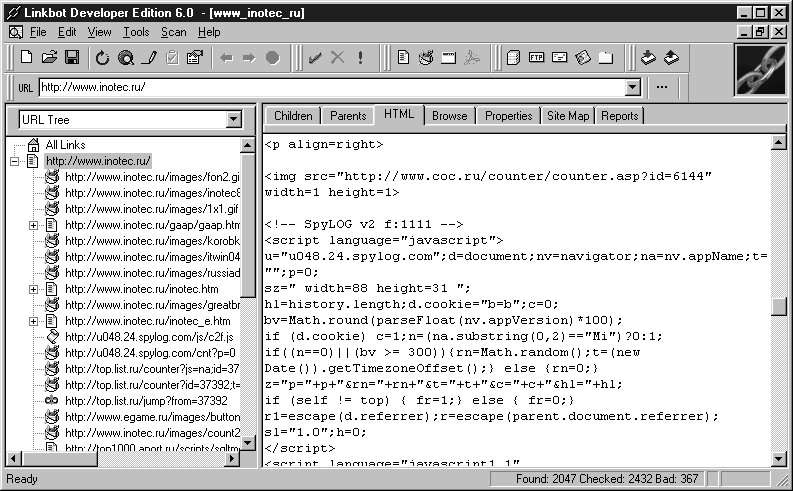
Task: Click the upload tray arrow-up icon
Action: coord(671,58)
